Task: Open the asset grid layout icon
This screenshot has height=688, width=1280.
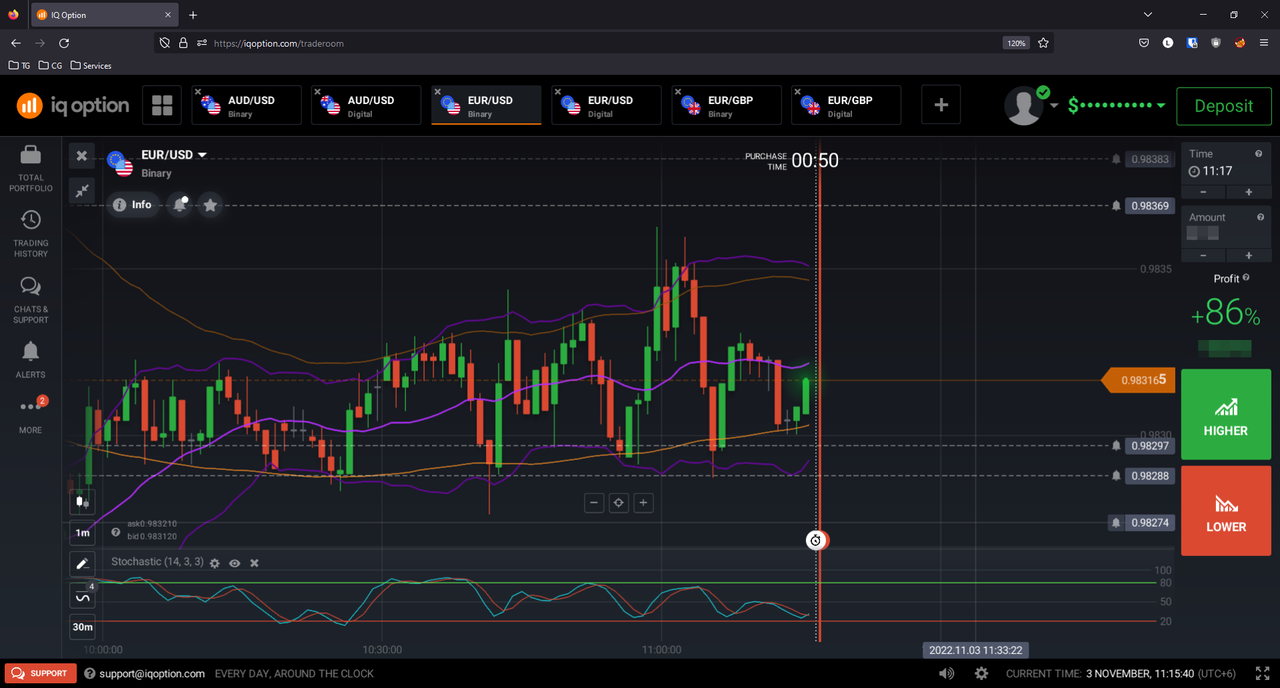Action: tap(162, 105)
